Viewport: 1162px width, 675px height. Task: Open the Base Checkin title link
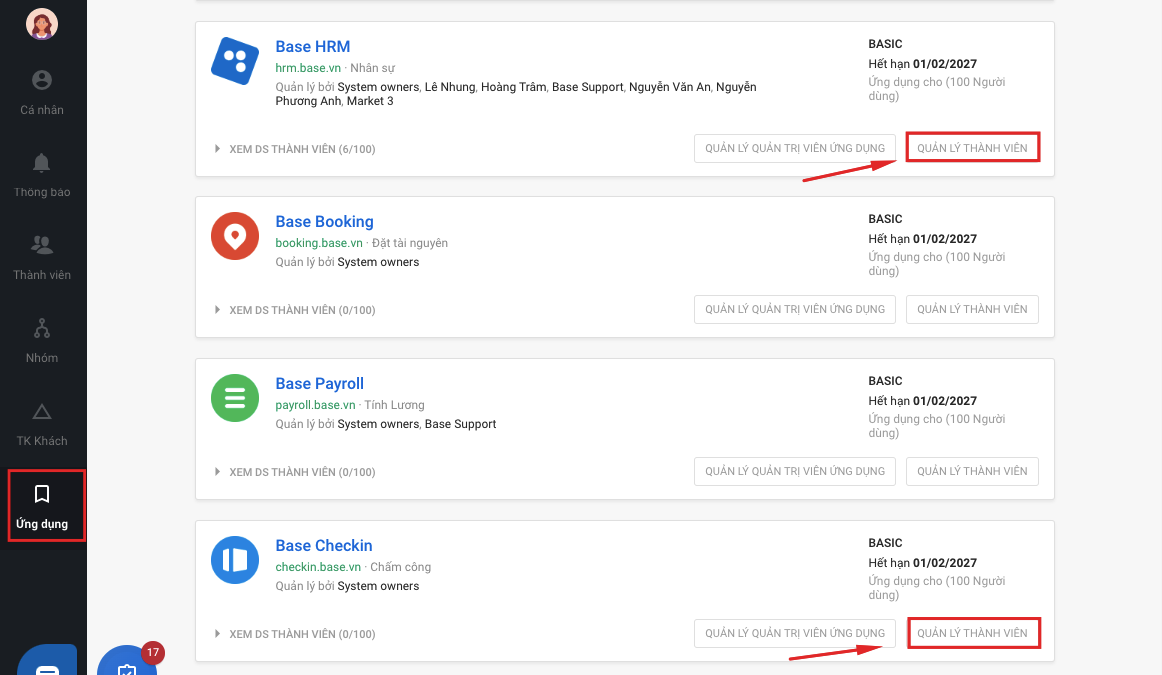coord(324,545)
